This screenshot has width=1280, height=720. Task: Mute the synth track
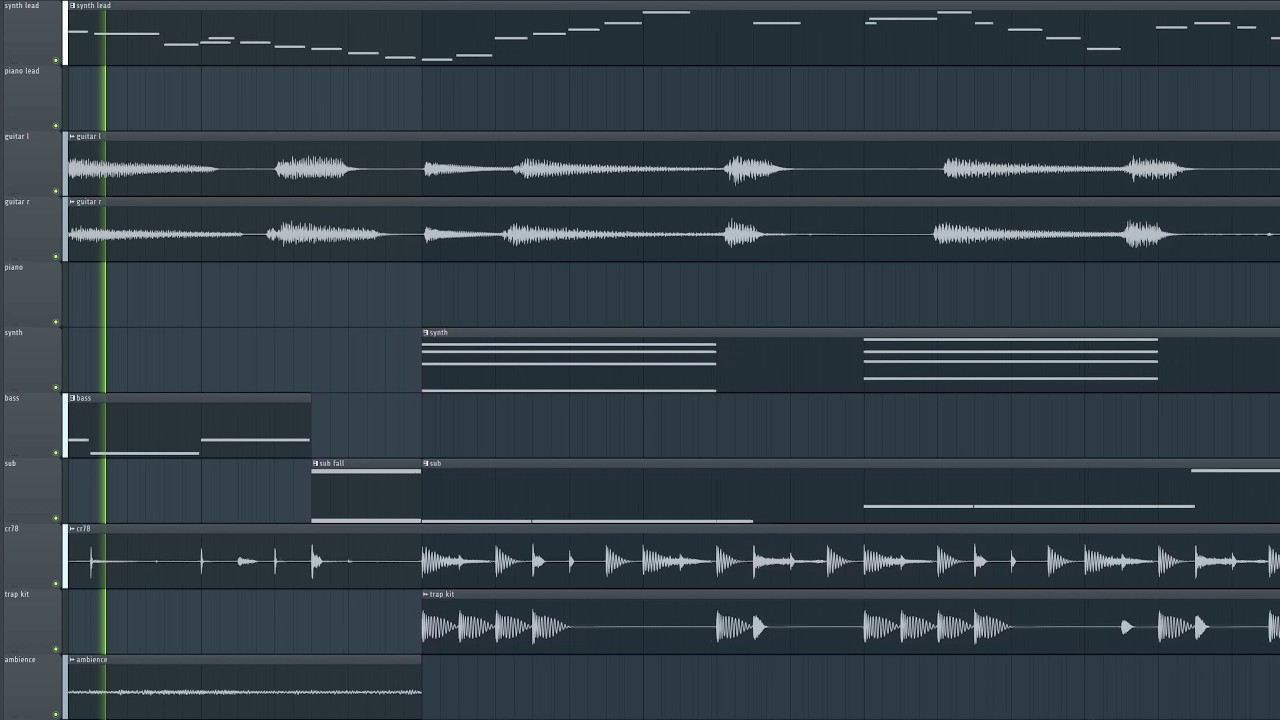click(x=56, y=388)
